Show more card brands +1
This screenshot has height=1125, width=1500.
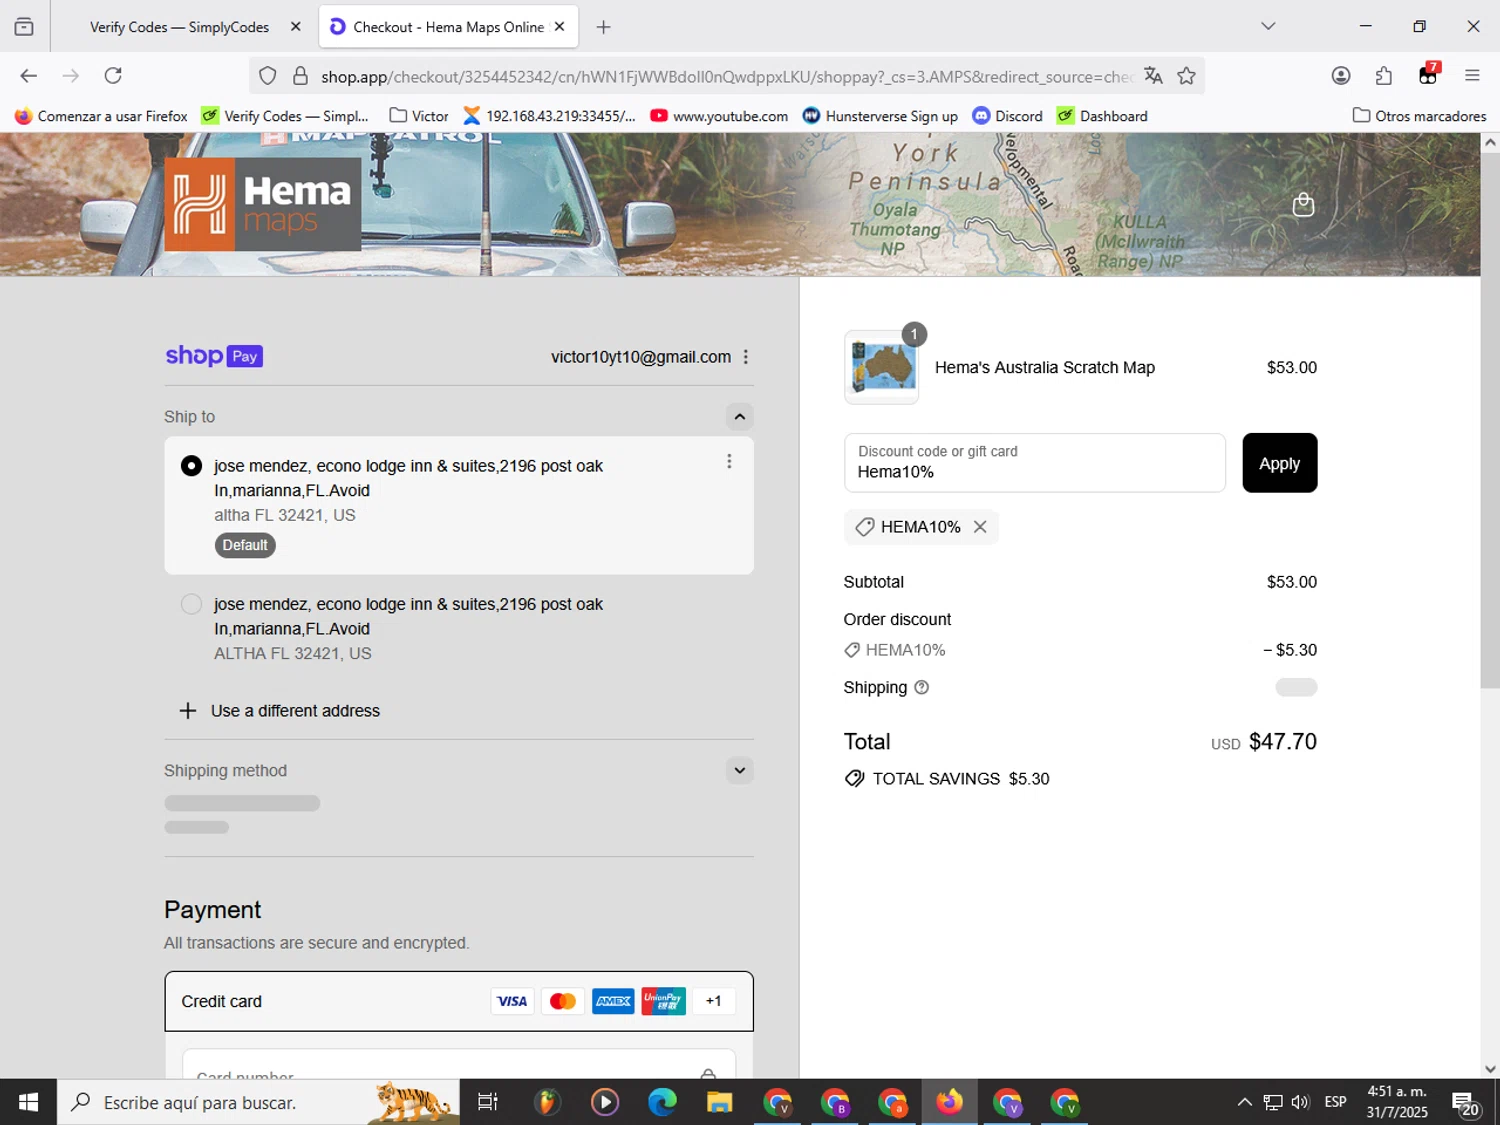click(x=713, y=1001)
